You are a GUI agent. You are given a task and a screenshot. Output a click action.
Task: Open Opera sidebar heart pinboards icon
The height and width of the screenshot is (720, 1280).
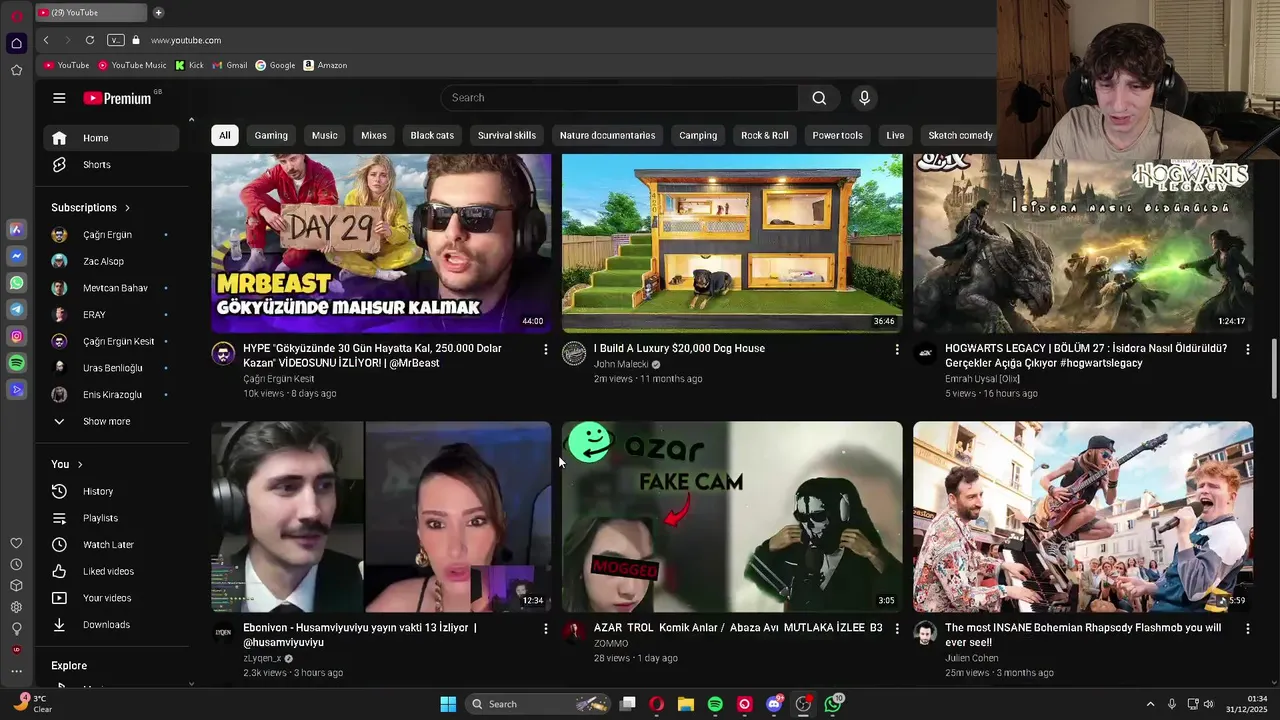point(16,543)
